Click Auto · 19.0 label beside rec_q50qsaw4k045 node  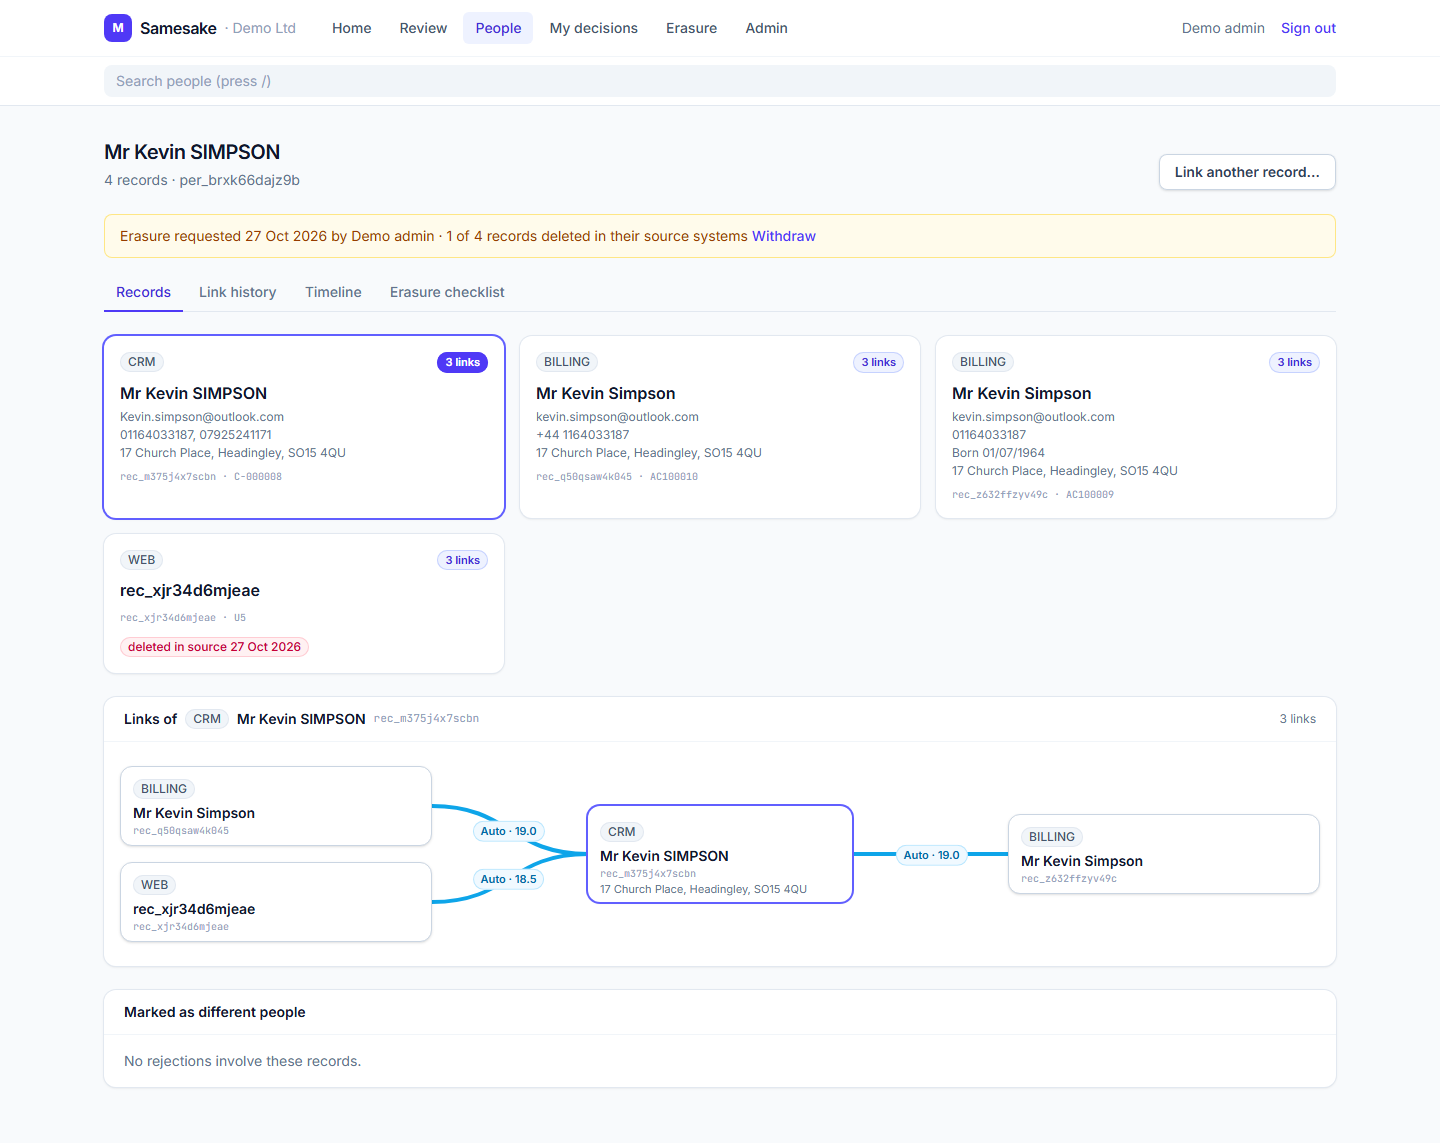(x=509, y=831)
